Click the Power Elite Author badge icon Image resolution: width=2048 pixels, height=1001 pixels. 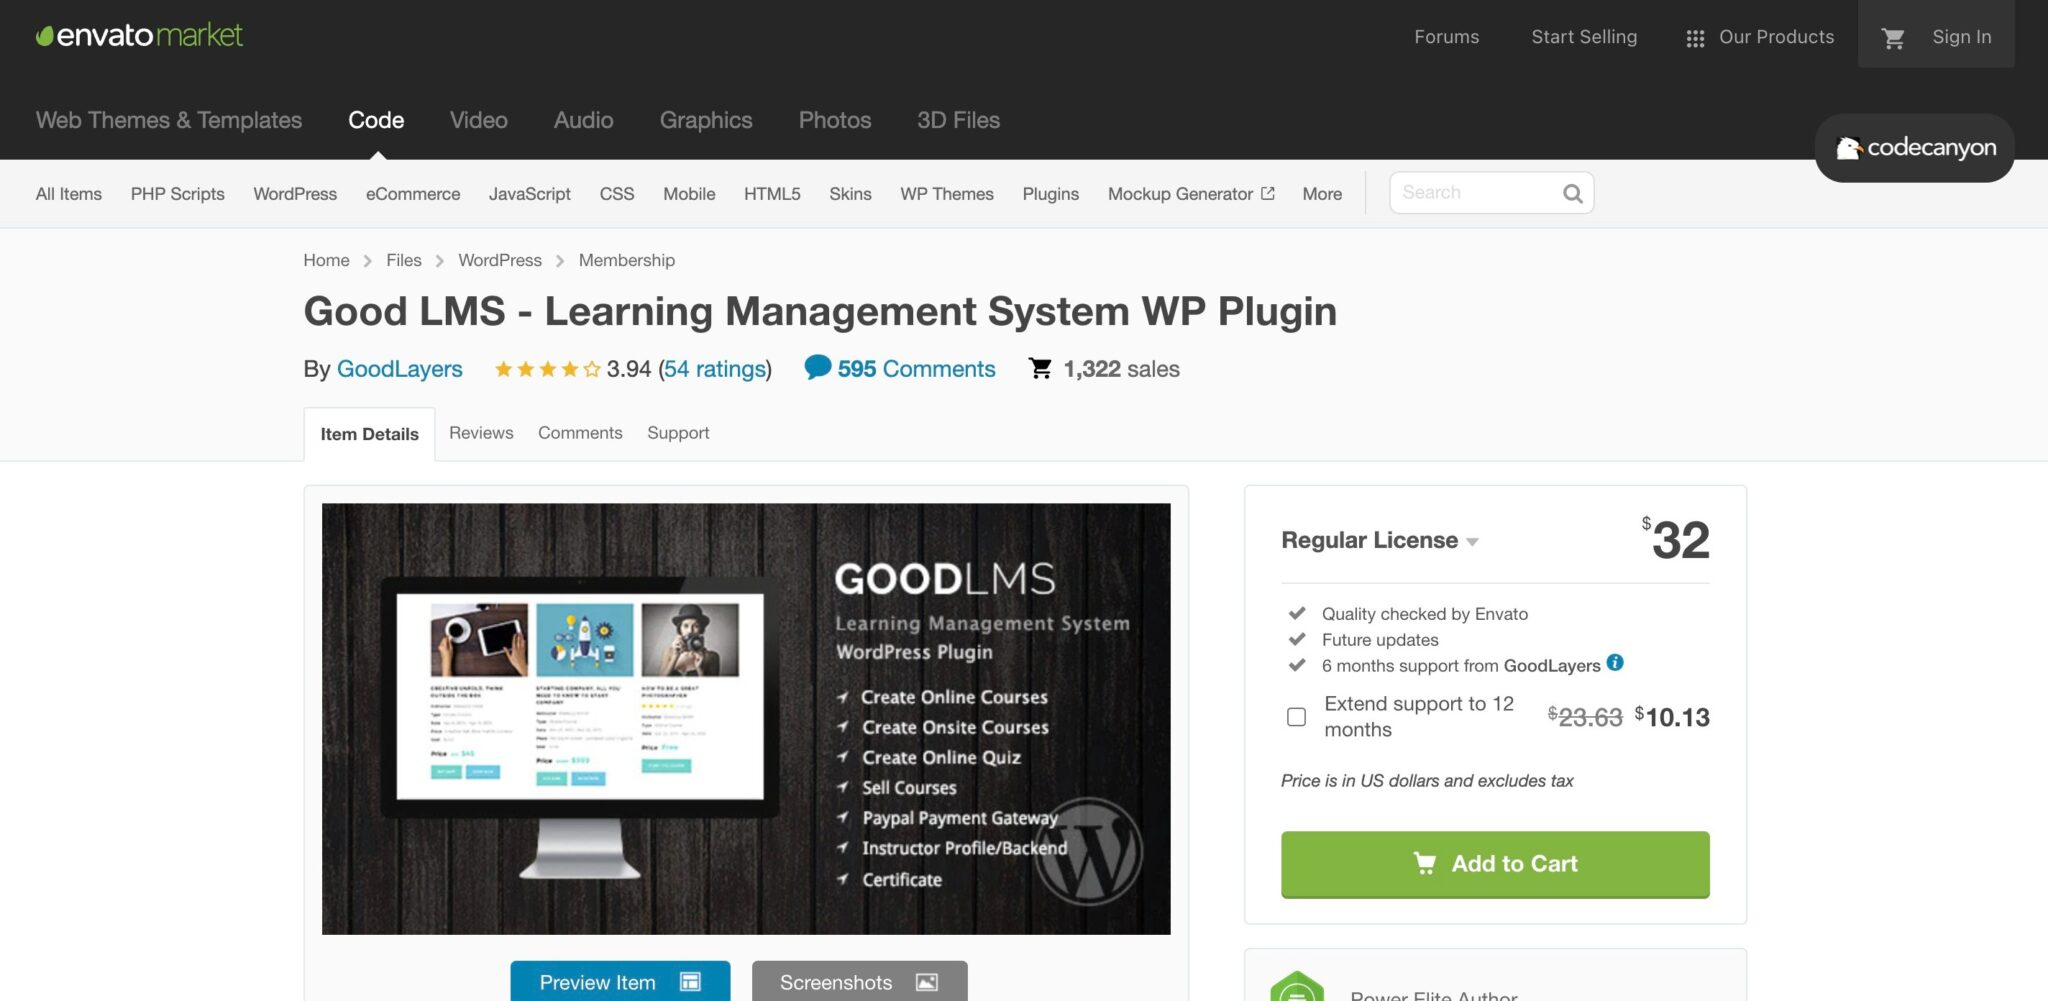[x=1296, y=987]
